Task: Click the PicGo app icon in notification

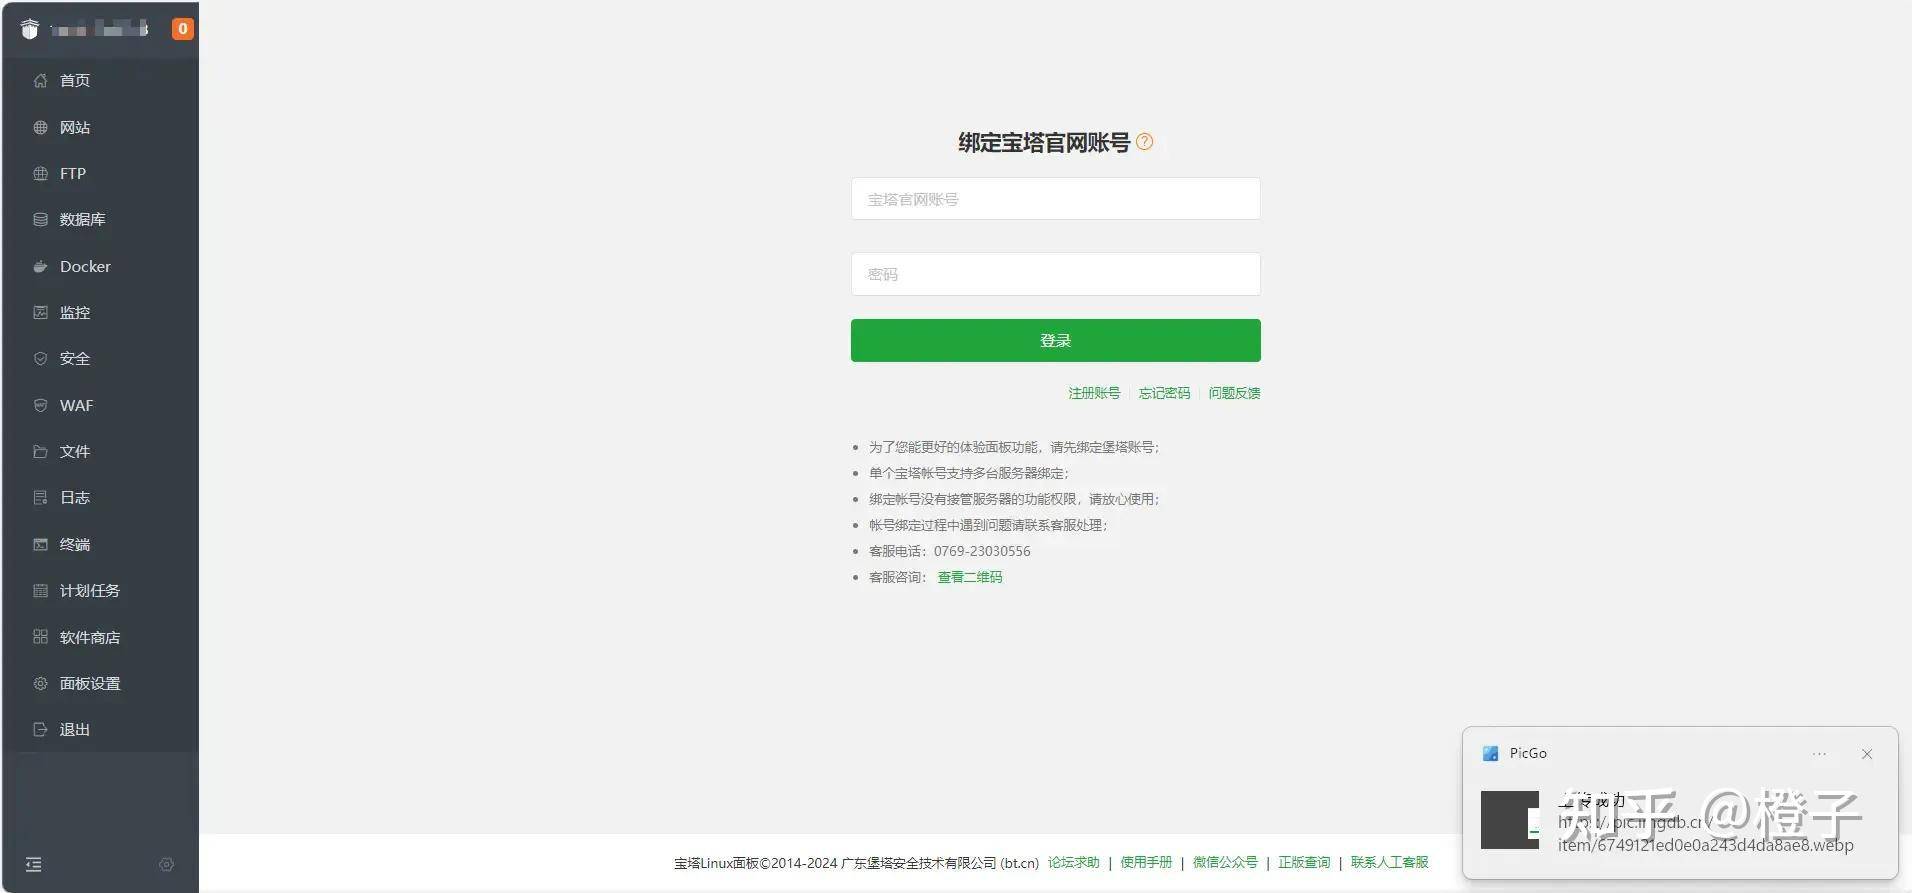Action: pos(1490,753)
